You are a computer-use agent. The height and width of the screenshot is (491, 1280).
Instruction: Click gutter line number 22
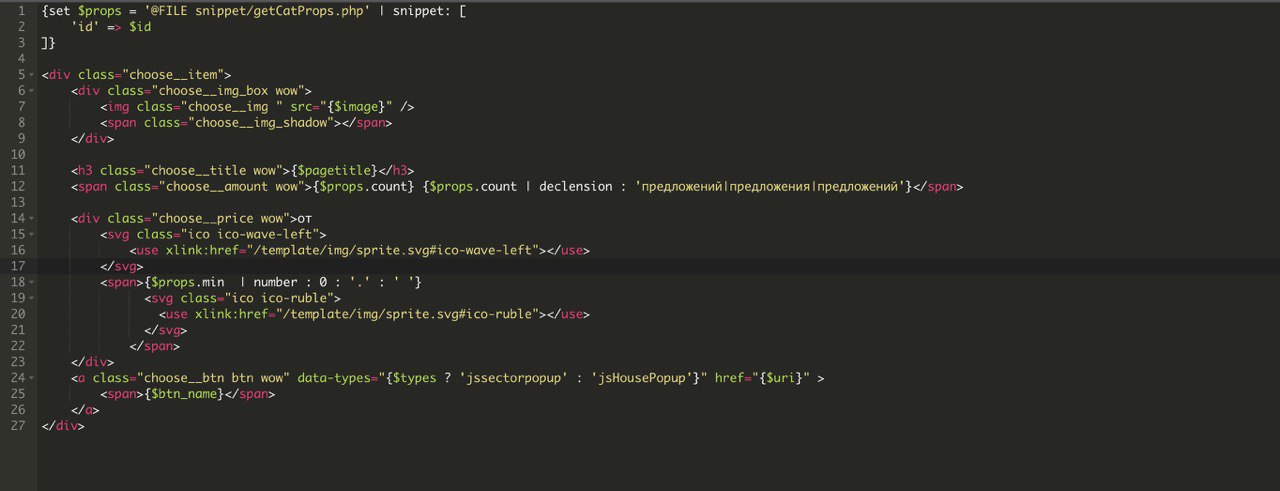coord(18,346)
